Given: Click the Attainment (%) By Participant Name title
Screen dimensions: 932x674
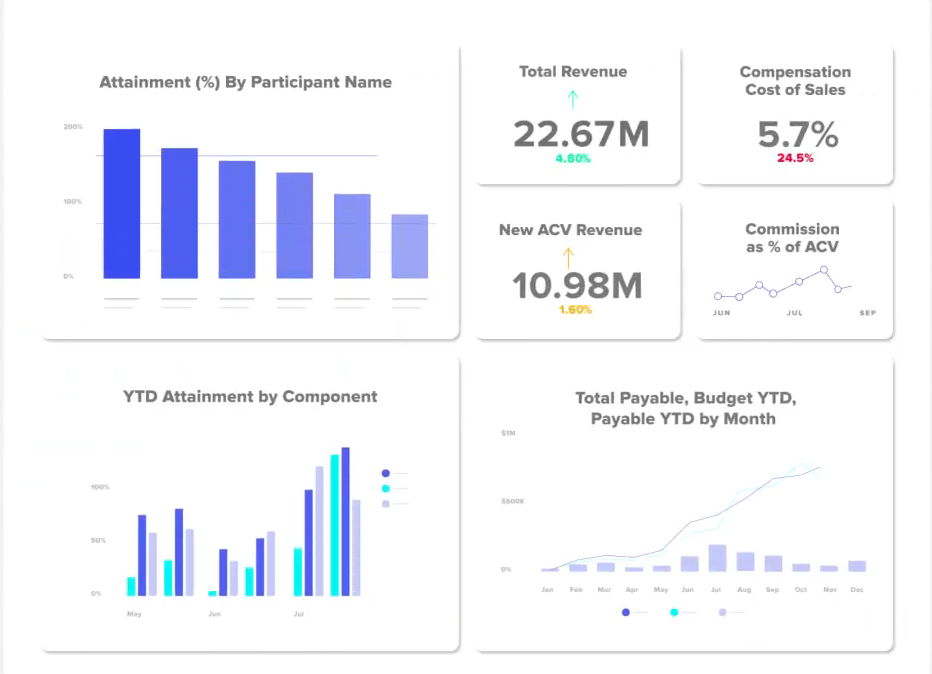Looking at the screenshot, I should (245, 82).
